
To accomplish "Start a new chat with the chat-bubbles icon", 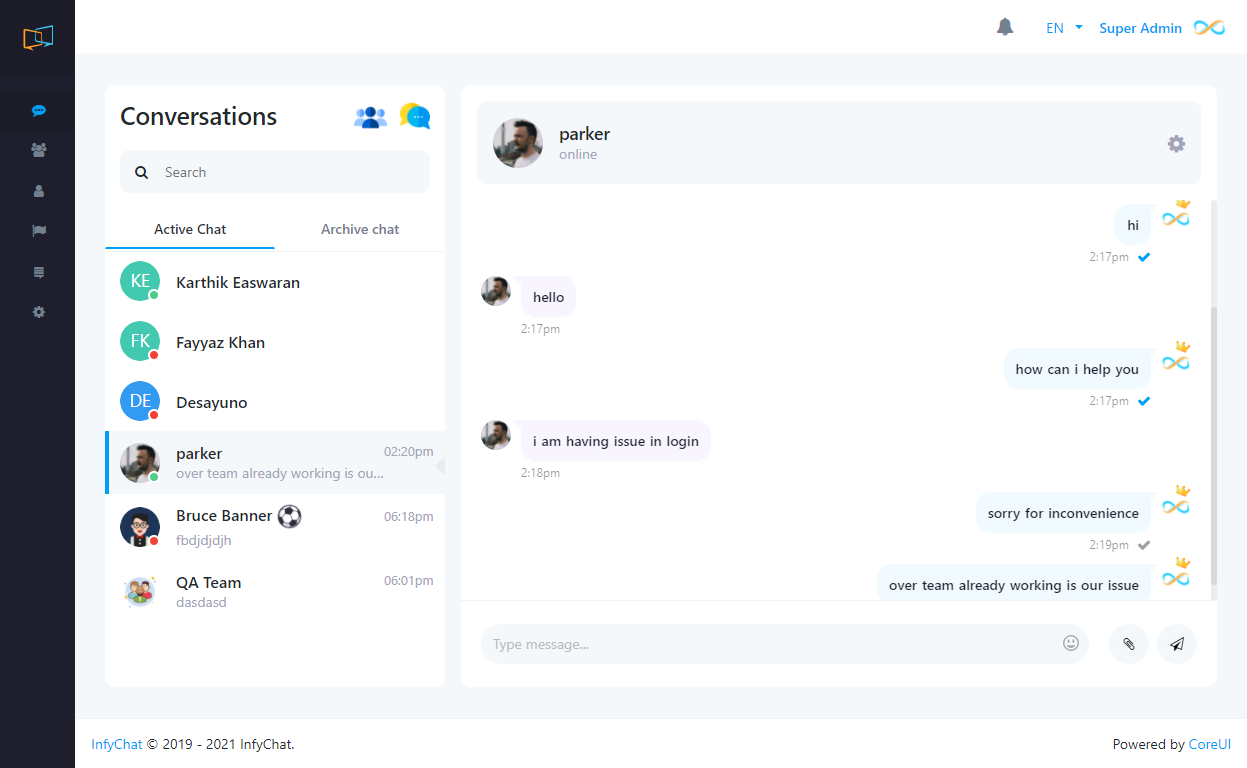I will 414,116.
